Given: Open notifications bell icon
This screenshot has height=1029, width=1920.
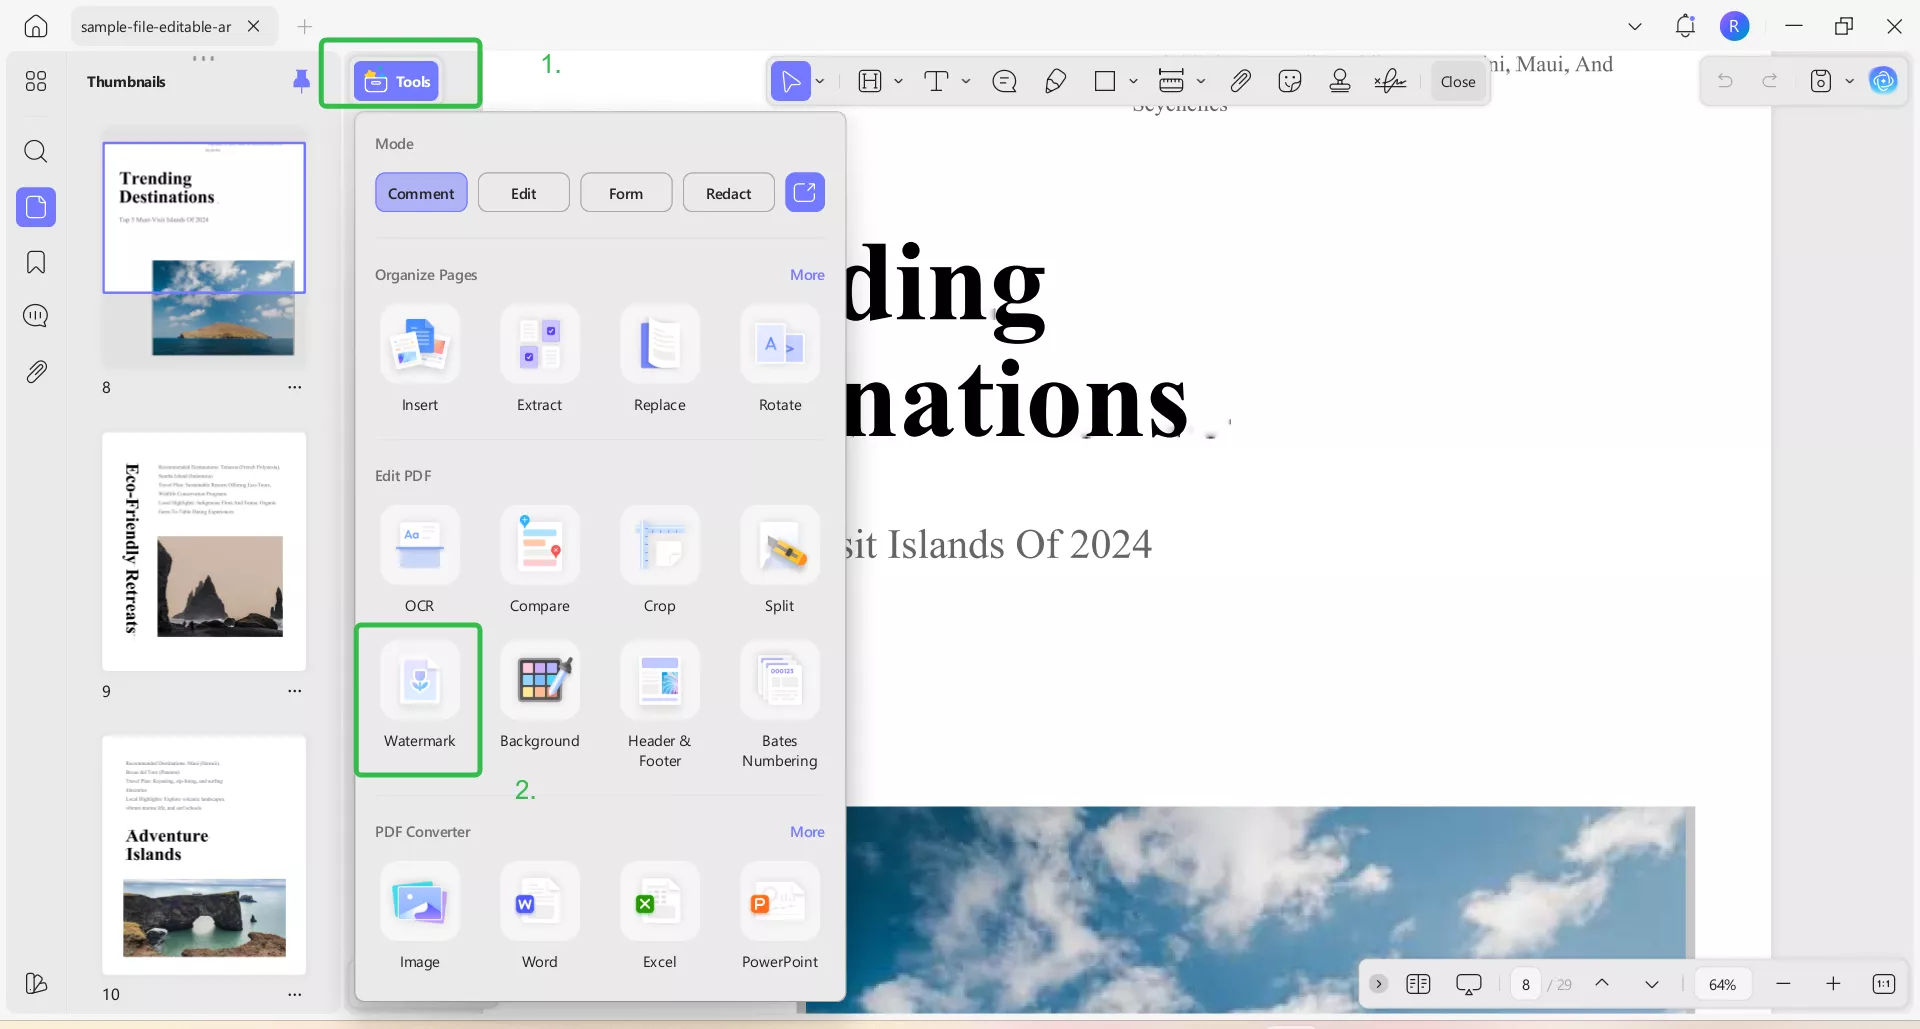Looking at the screenshot, I should [1685, 26].
